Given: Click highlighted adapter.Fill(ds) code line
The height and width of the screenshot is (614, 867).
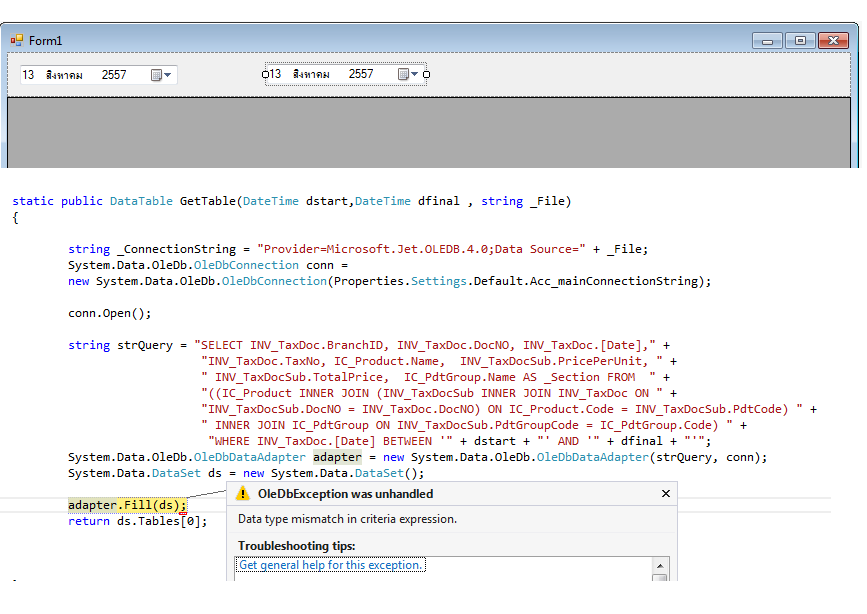Looking at the screenshot, I should point(127,505).
